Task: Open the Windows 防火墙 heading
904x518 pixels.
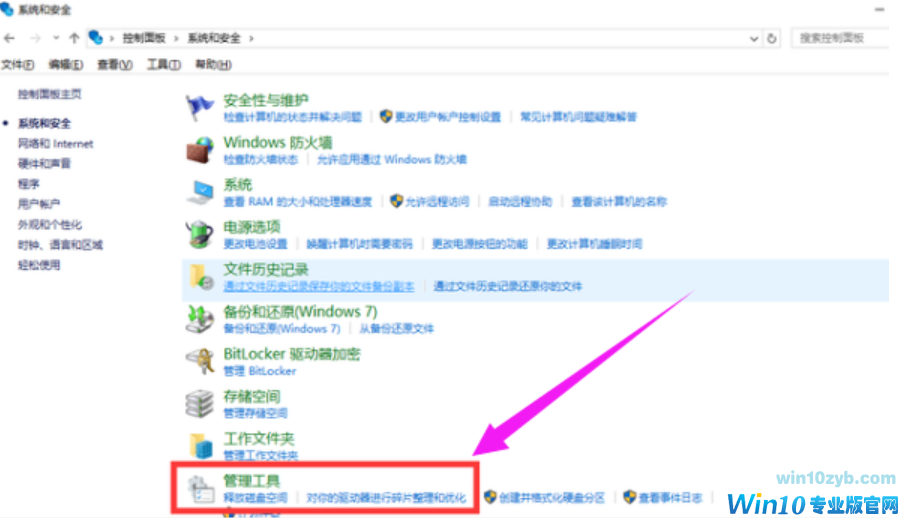Action: (x=278, y=142)
